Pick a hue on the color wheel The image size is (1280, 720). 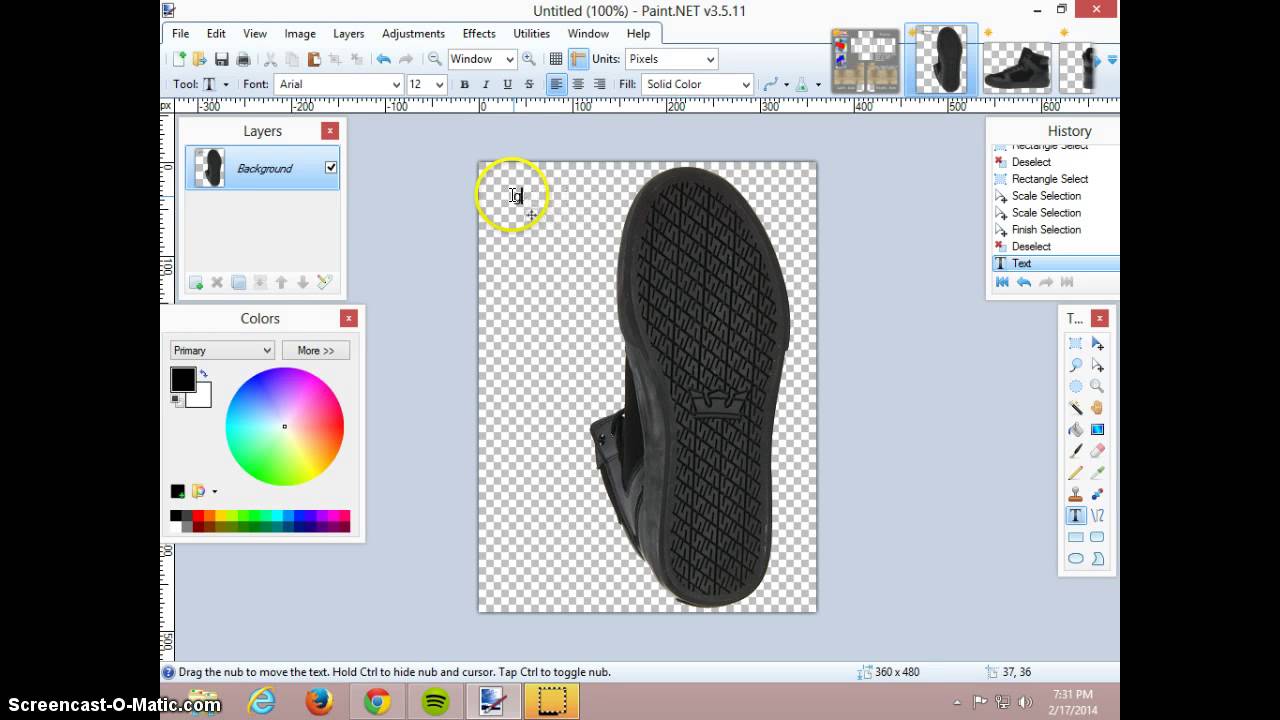click(285, 427)
